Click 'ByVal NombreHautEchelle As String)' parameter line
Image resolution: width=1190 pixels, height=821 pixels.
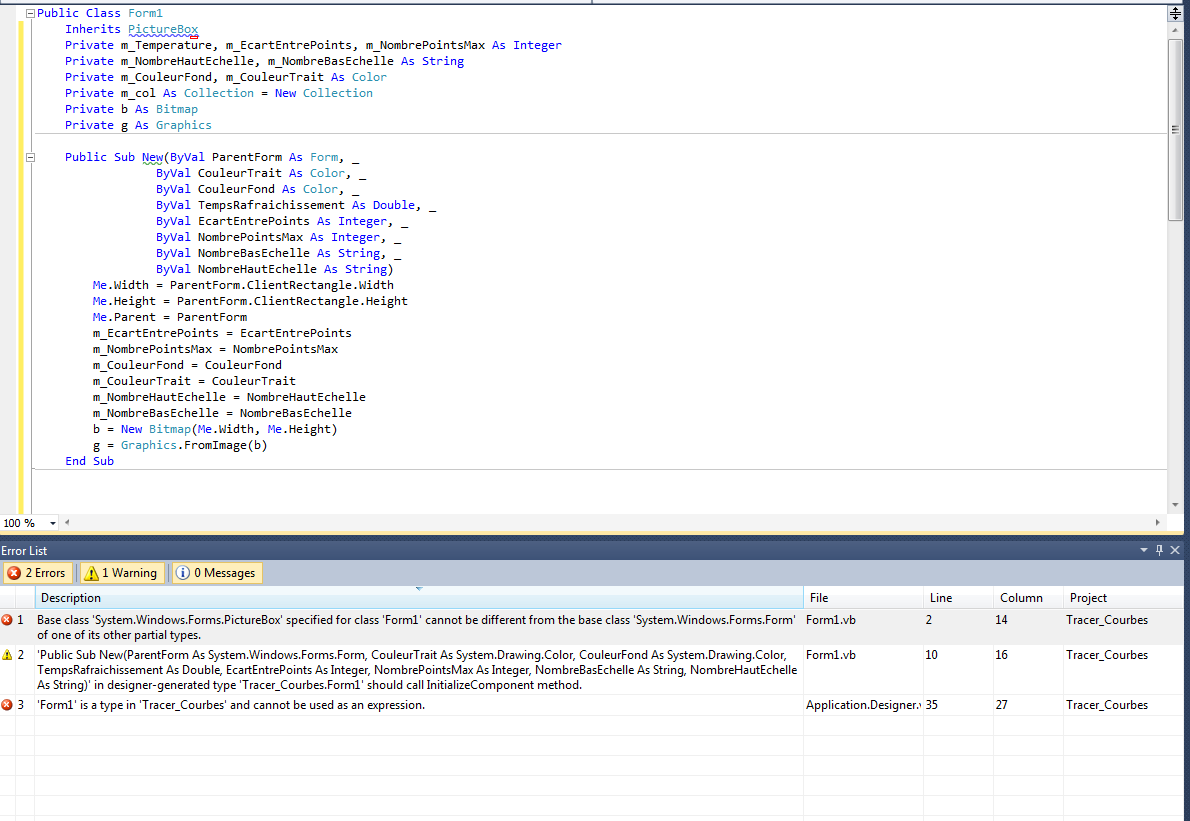coord(275,269)
